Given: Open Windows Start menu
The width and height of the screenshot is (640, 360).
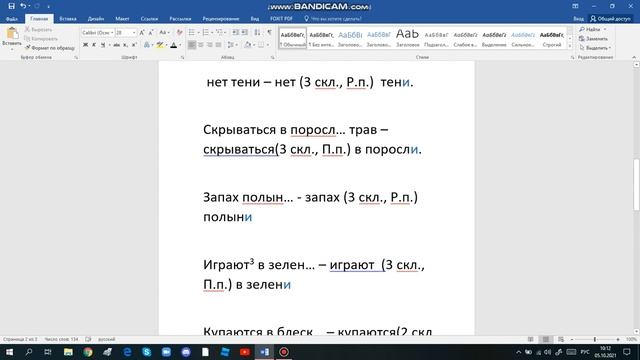Looking at the screenshot, I should pyautogui.click(x=9, y=352).
